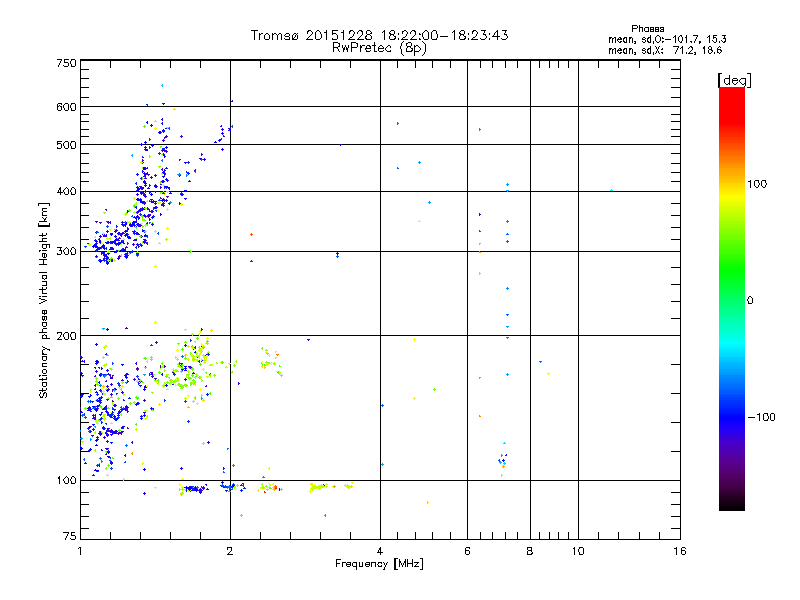Image resolution: width=800 pixels, height=600 pixels.
Task: Click the 'Frequency [MHz]' x-axis label
Action: coord(379,564)
